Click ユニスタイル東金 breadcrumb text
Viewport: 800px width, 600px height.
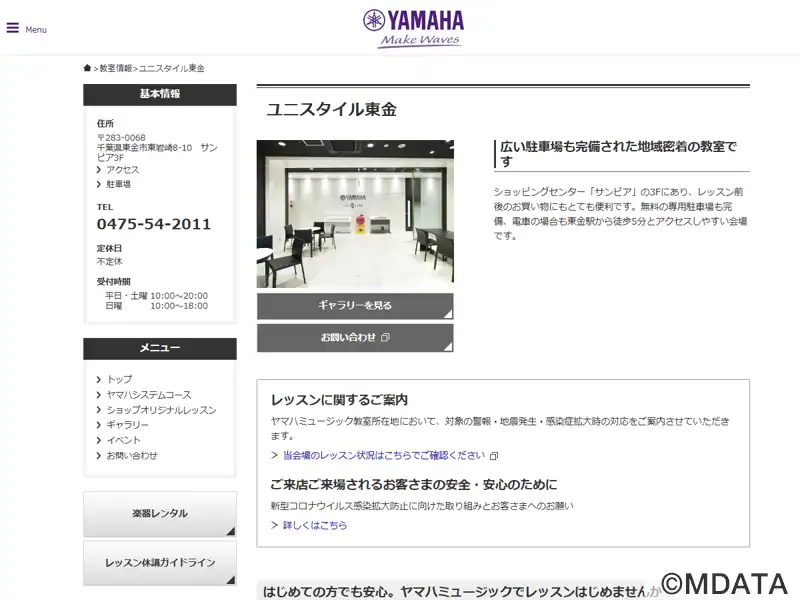pos(171,68)
